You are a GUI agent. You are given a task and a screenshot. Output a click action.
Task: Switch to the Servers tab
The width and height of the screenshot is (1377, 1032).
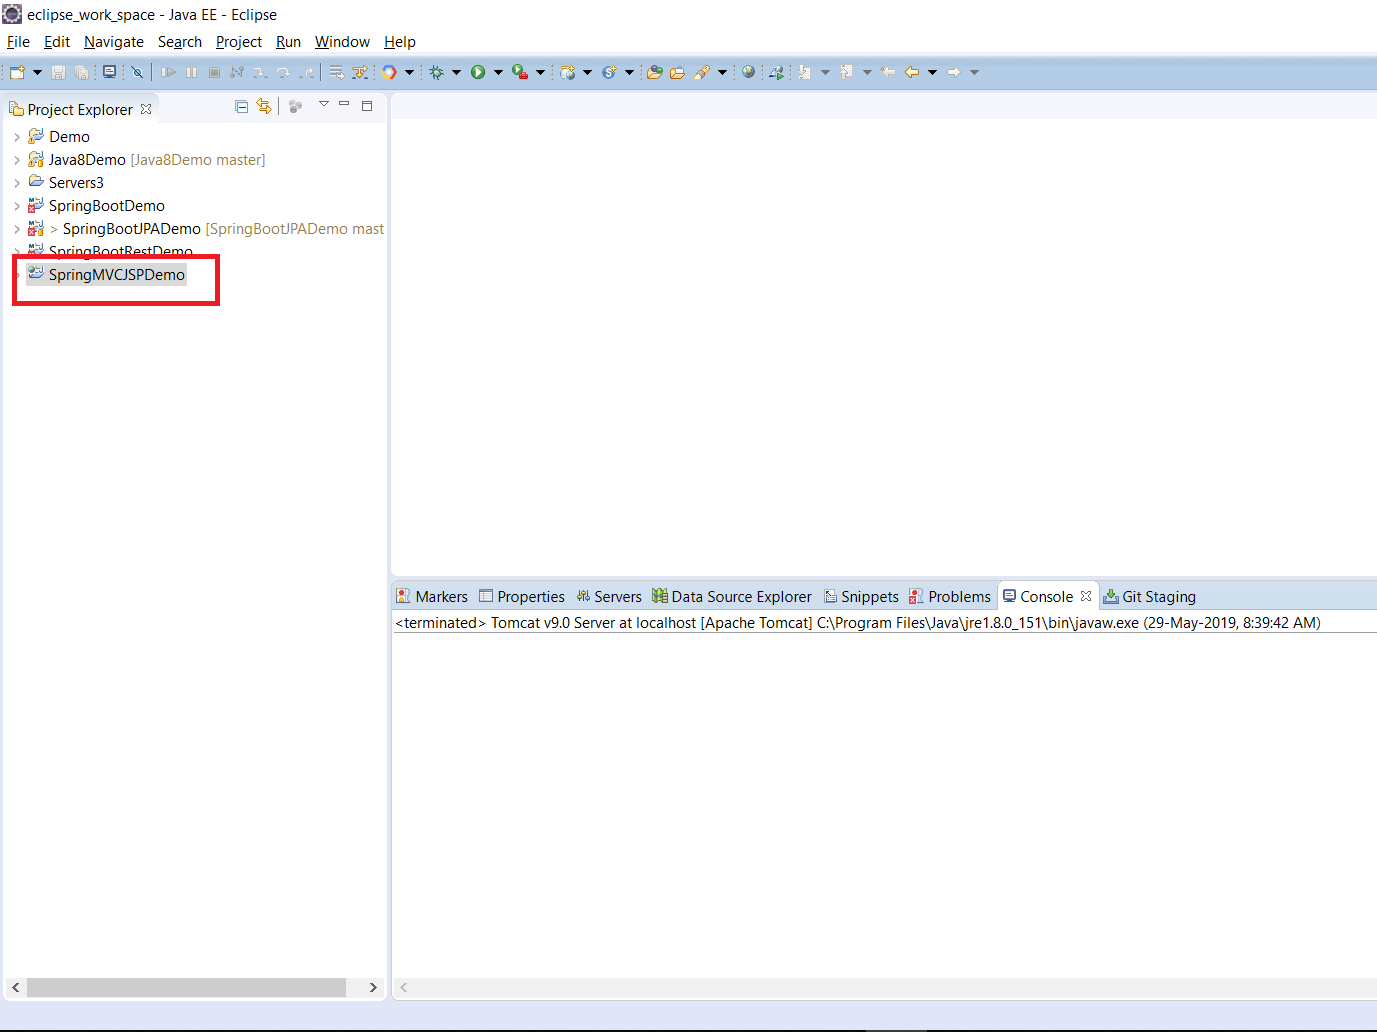pos(609,597)
